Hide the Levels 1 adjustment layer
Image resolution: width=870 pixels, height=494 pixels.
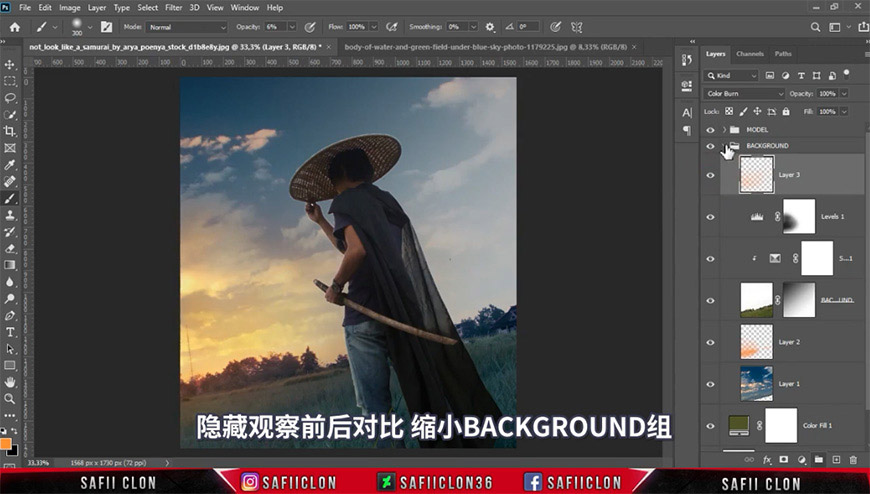pyautogui.click(x=710, y=217)
